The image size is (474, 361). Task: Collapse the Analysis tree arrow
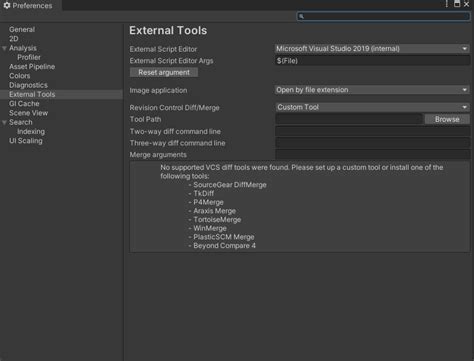[4, 48]
